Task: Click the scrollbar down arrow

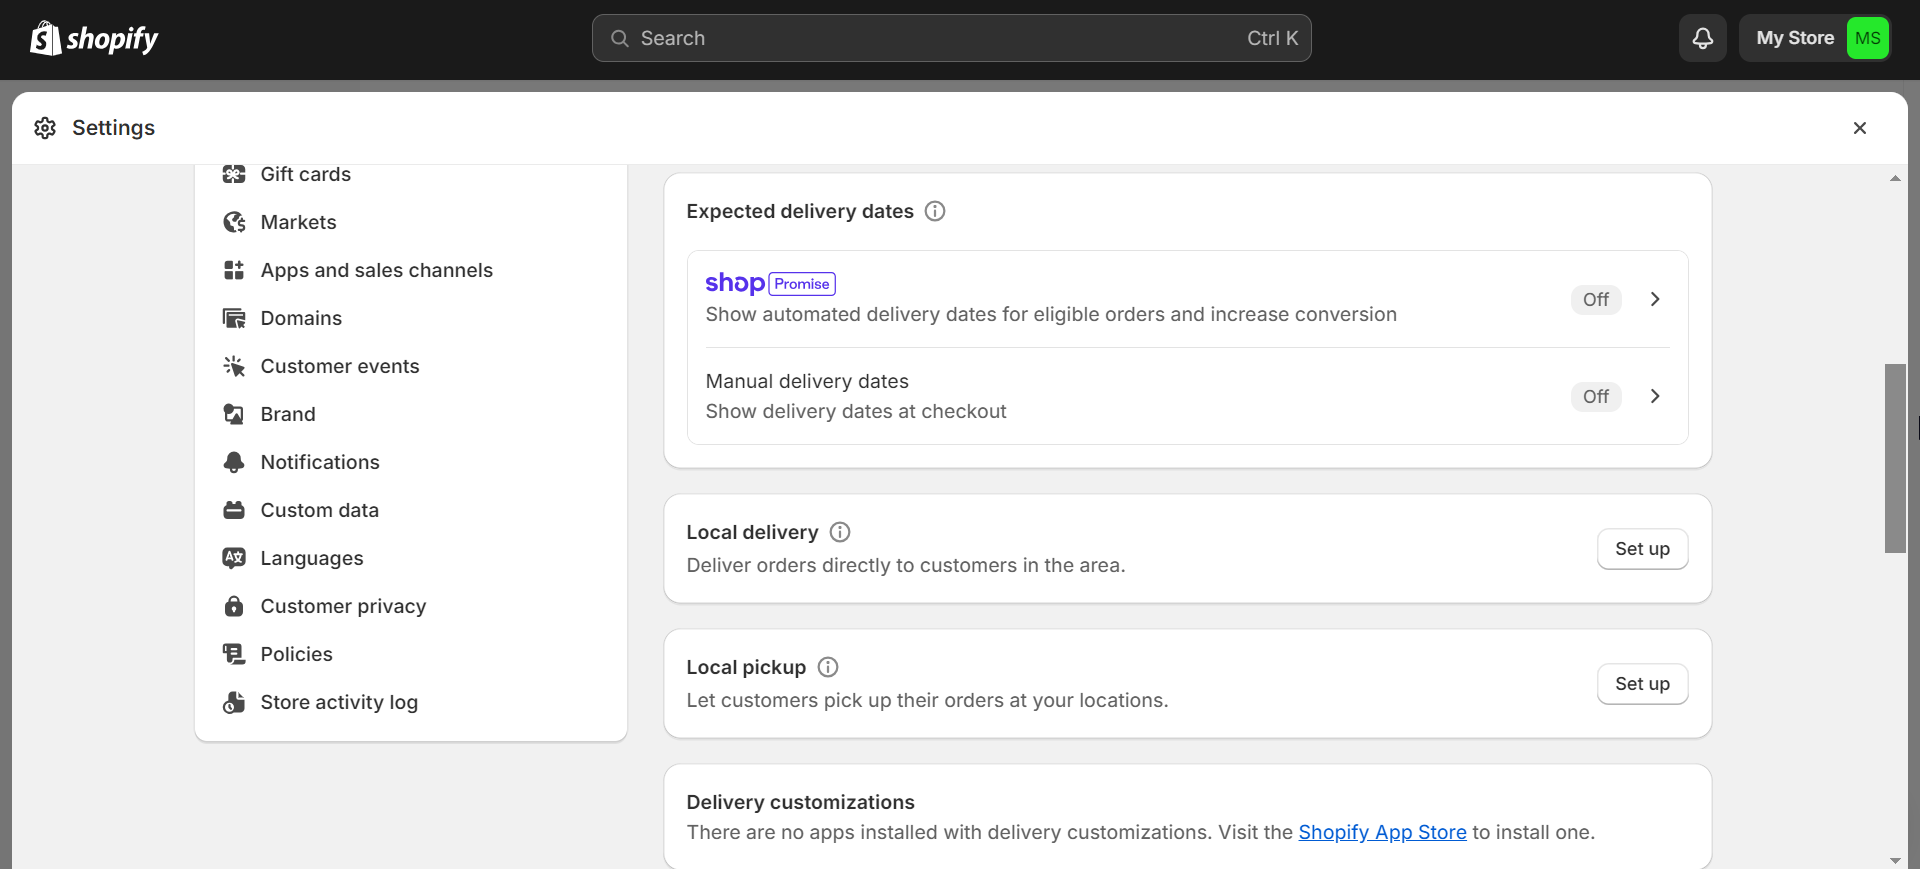Action: tap(1895, 860)
